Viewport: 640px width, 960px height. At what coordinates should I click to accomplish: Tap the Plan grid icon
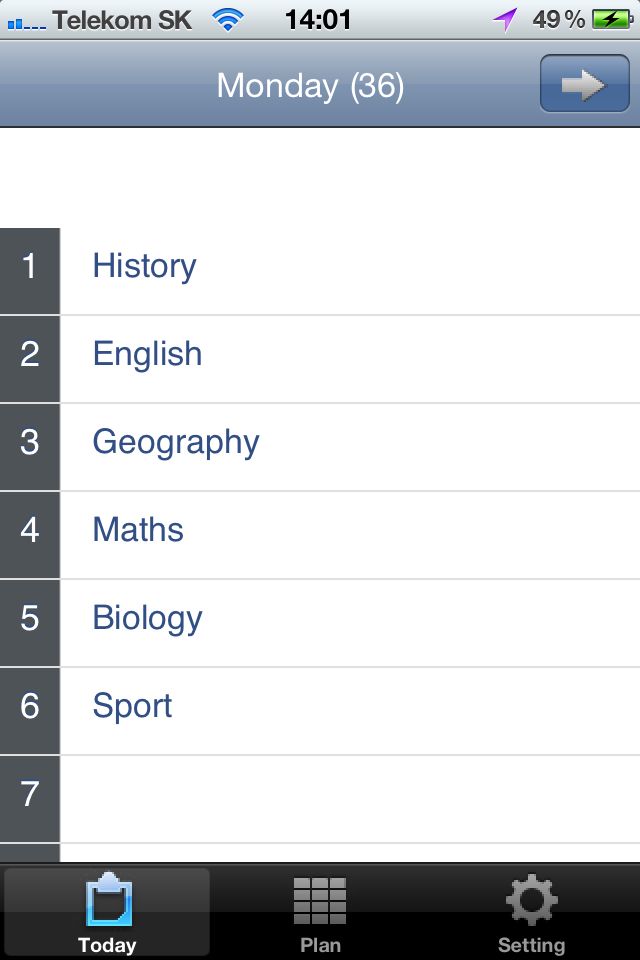pyautogui.click(x=320, y=900)
